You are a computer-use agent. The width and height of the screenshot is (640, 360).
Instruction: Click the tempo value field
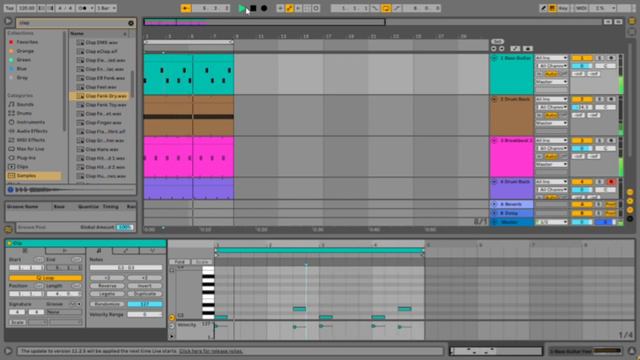(27, 8)
